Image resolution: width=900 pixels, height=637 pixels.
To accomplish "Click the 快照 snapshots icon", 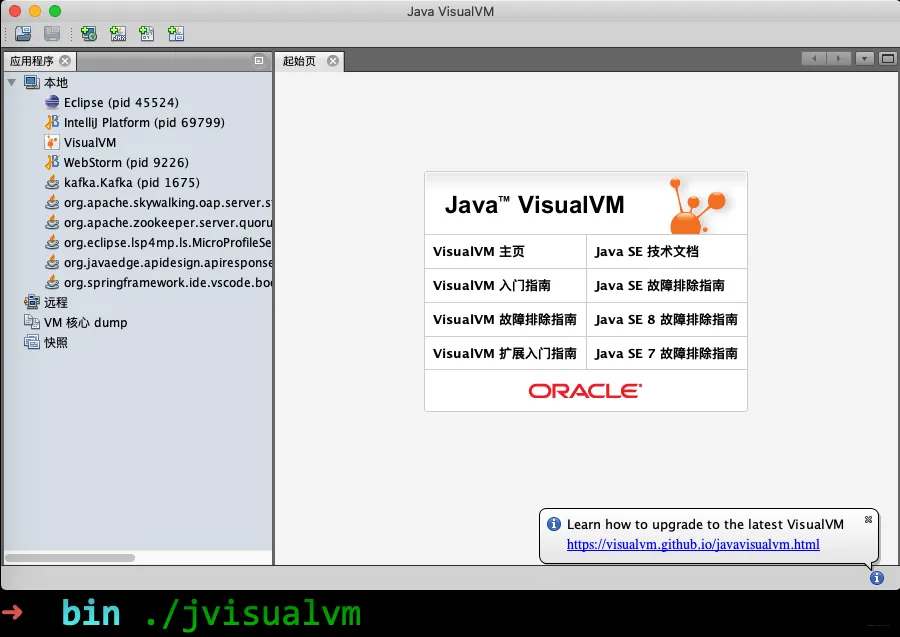I will pos(32,343).
